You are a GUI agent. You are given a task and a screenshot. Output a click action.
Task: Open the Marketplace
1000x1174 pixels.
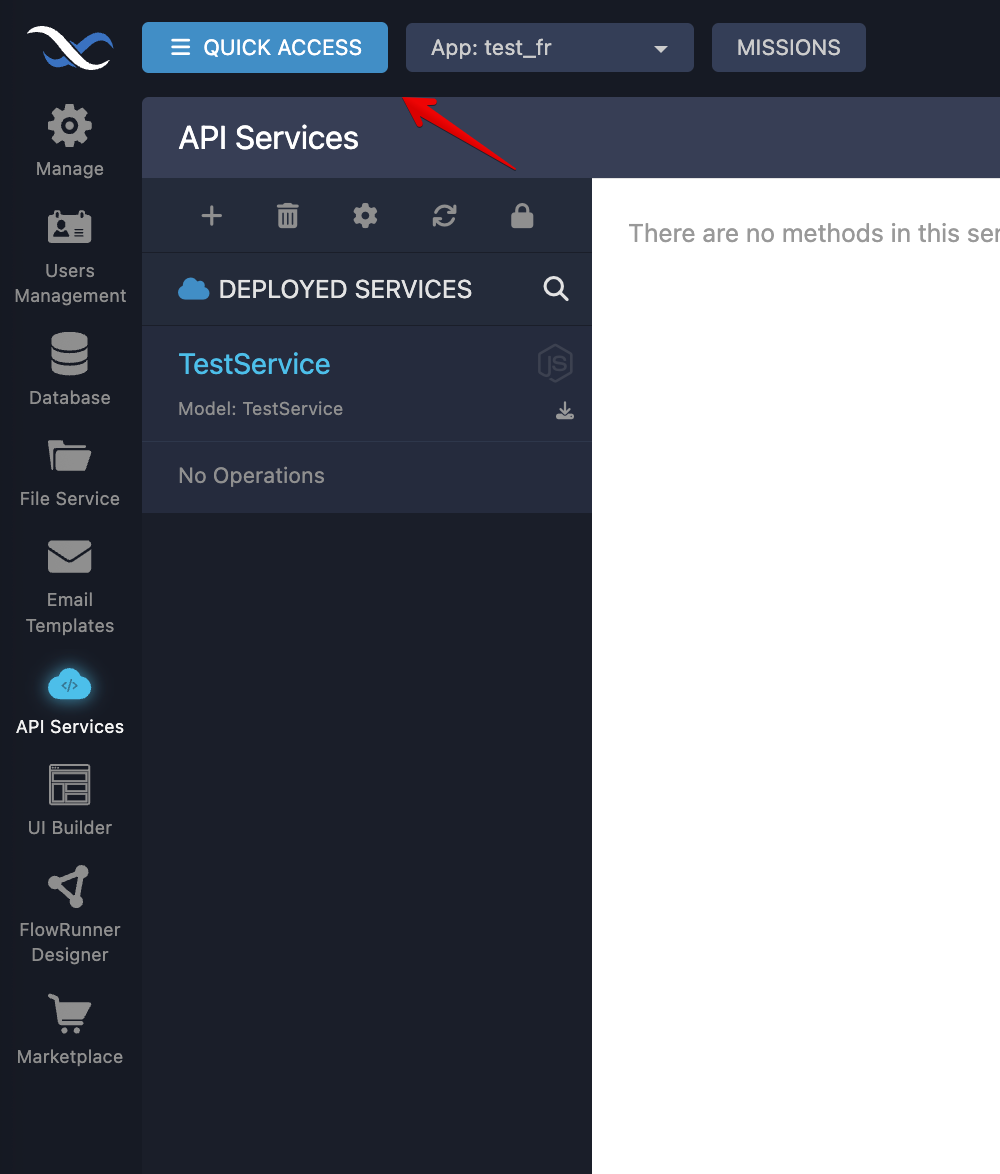70,1029
